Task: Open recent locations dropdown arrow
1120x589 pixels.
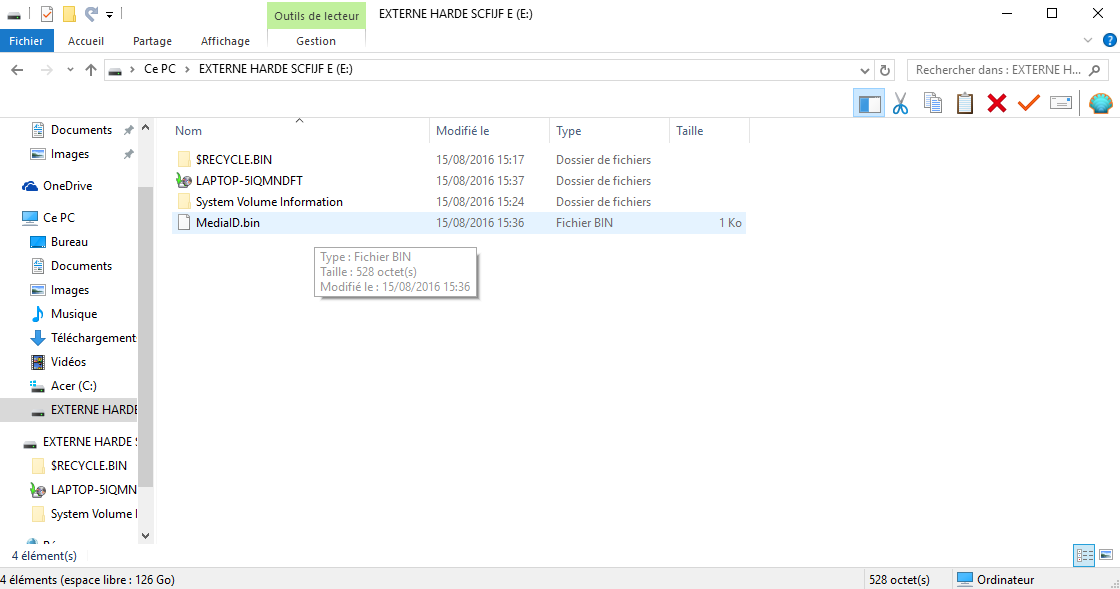Action: pos(70,70)
